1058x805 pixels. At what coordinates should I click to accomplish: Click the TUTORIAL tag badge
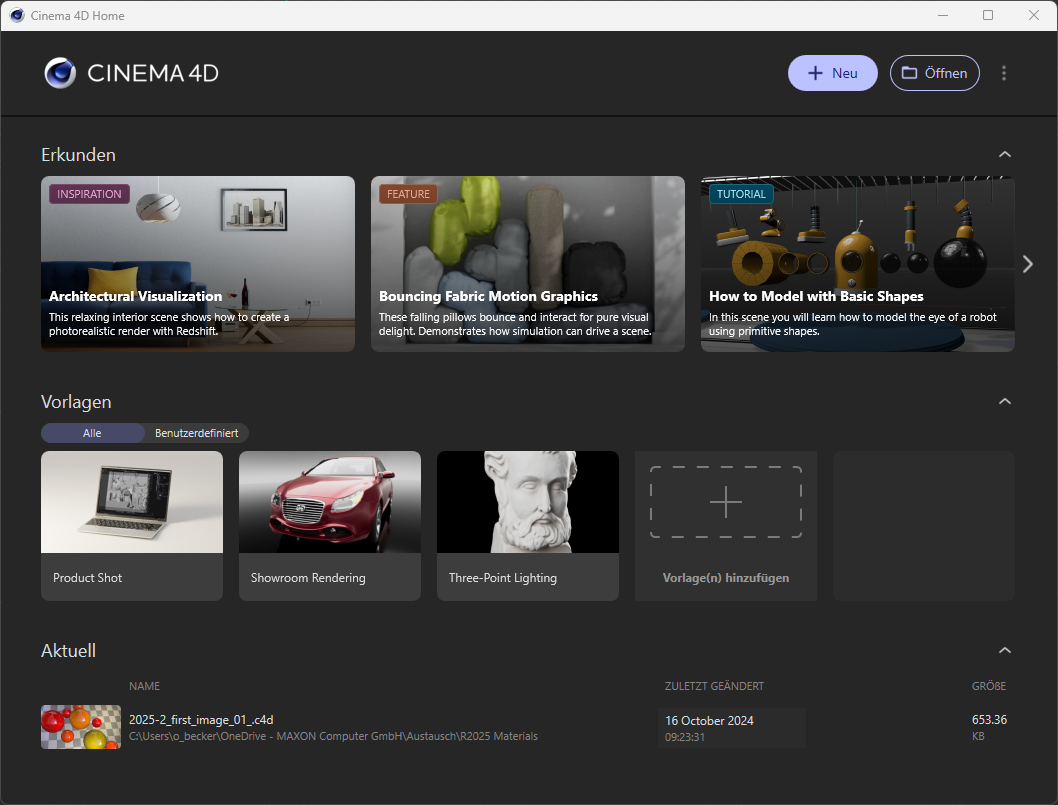[741, 194]
